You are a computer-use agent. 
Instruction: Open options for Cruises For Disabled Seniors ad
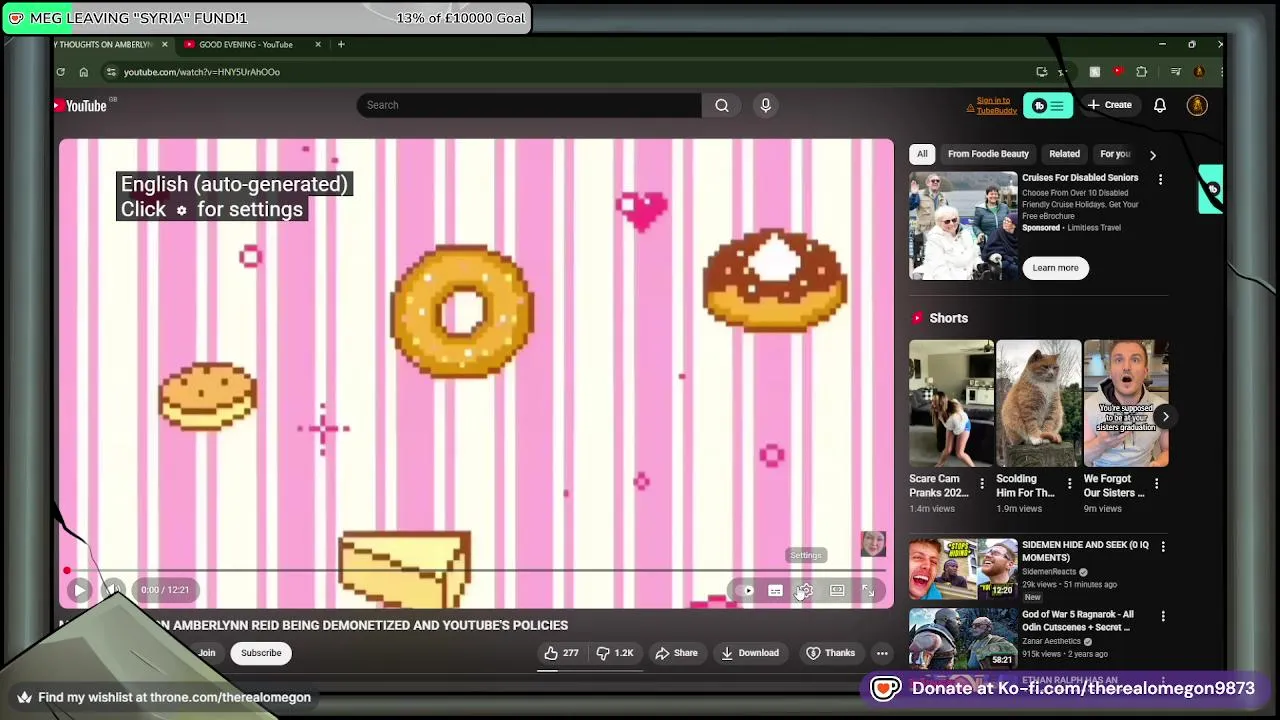coord(1160,179)
